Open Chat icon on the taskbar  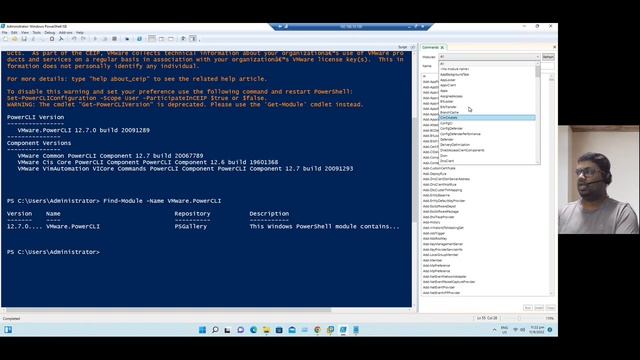240,330
